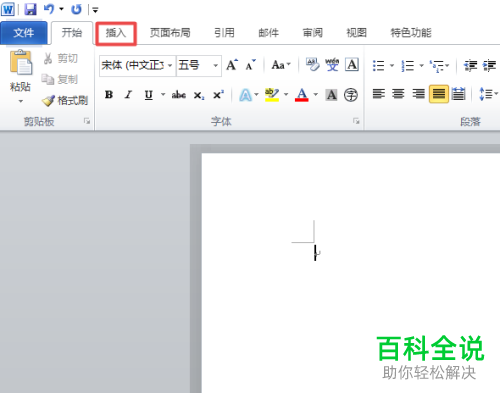Click into the 宋体 font name box

(133, 65)
